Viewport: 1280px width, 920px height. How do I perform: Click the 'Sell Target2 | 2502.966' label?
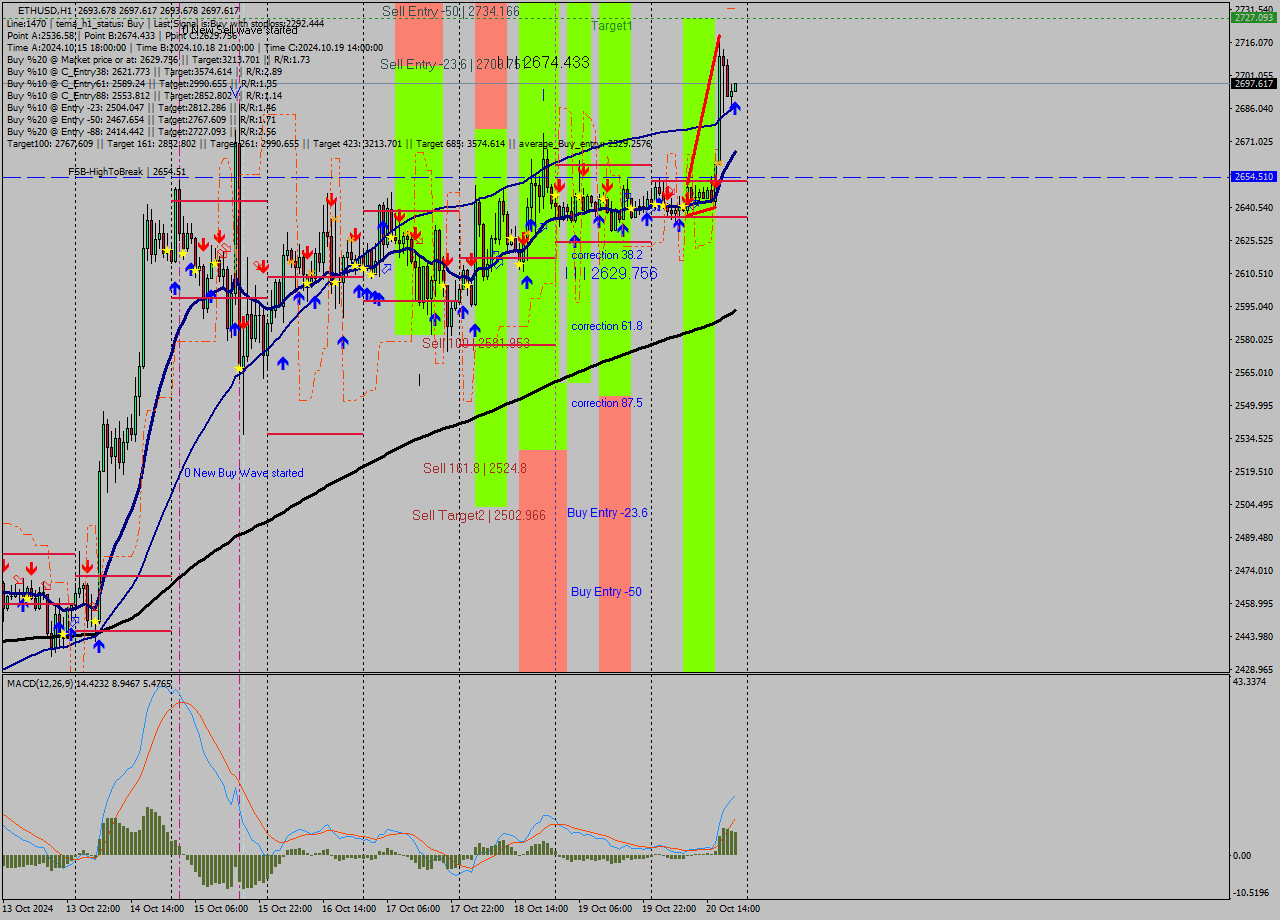pos(479,515)
